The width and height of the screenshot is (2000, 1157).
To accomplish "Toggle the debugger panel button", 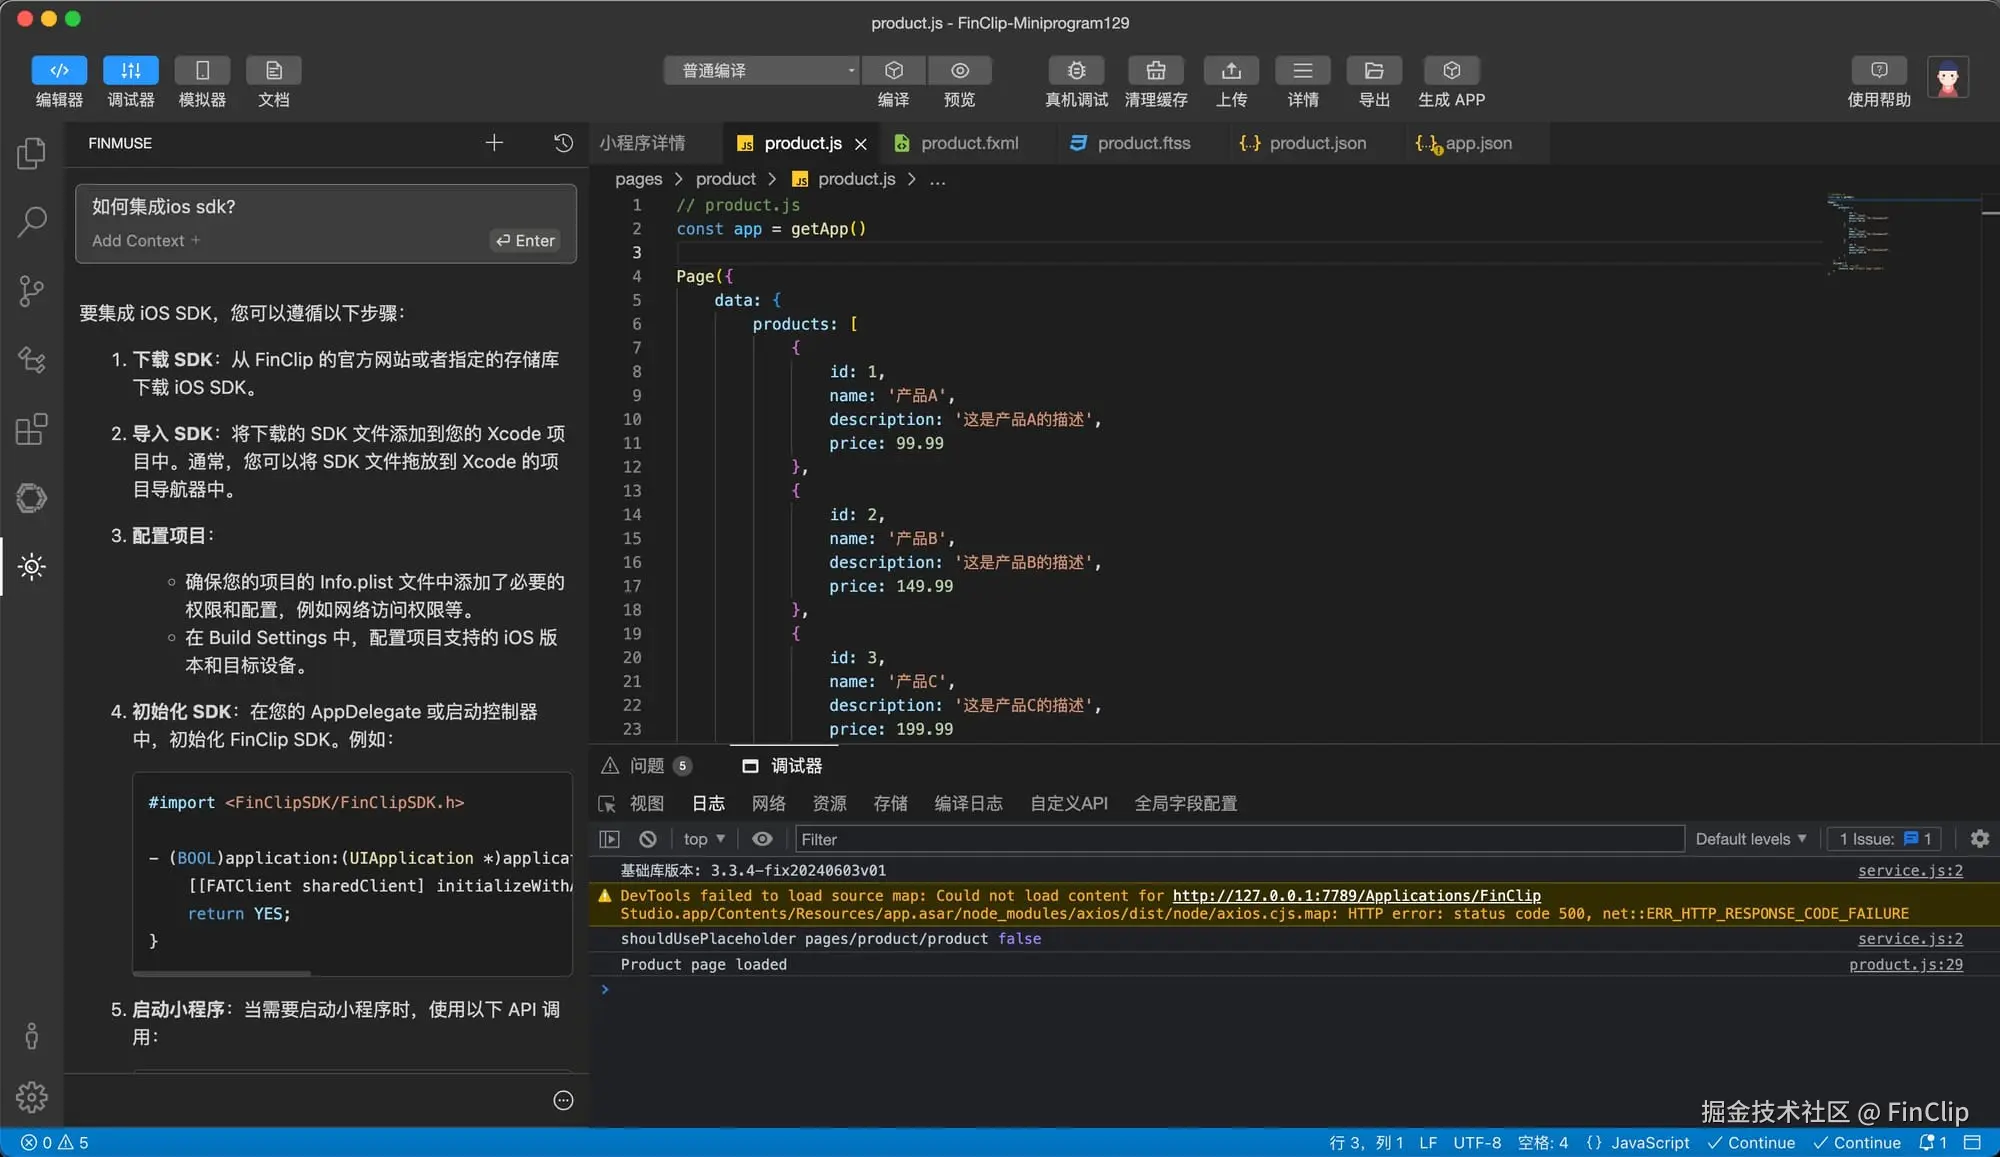I will 131,71.
